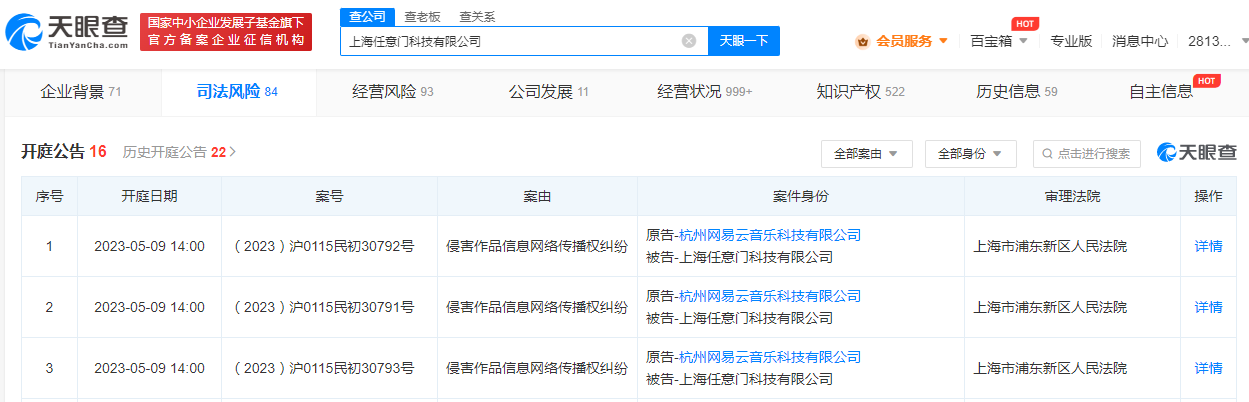The height and width of the screenshot is (402, 1249).
Task: Expand the 2813... account dropdown
Action: (1217, 41)
